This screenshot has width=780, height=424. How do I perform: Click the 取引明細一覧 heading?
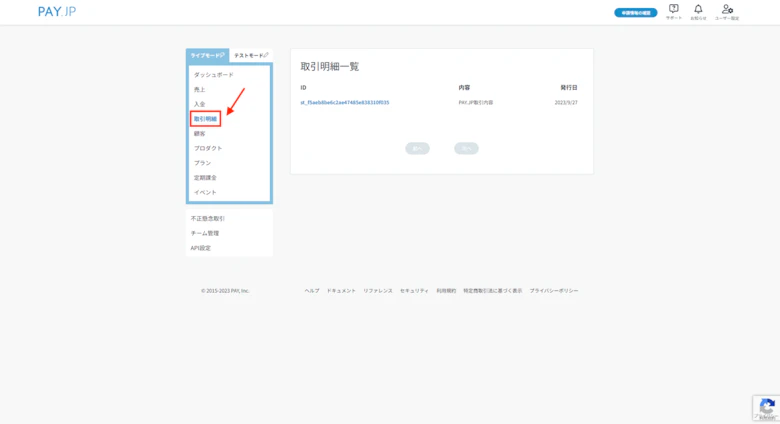[x=330, y=67]
